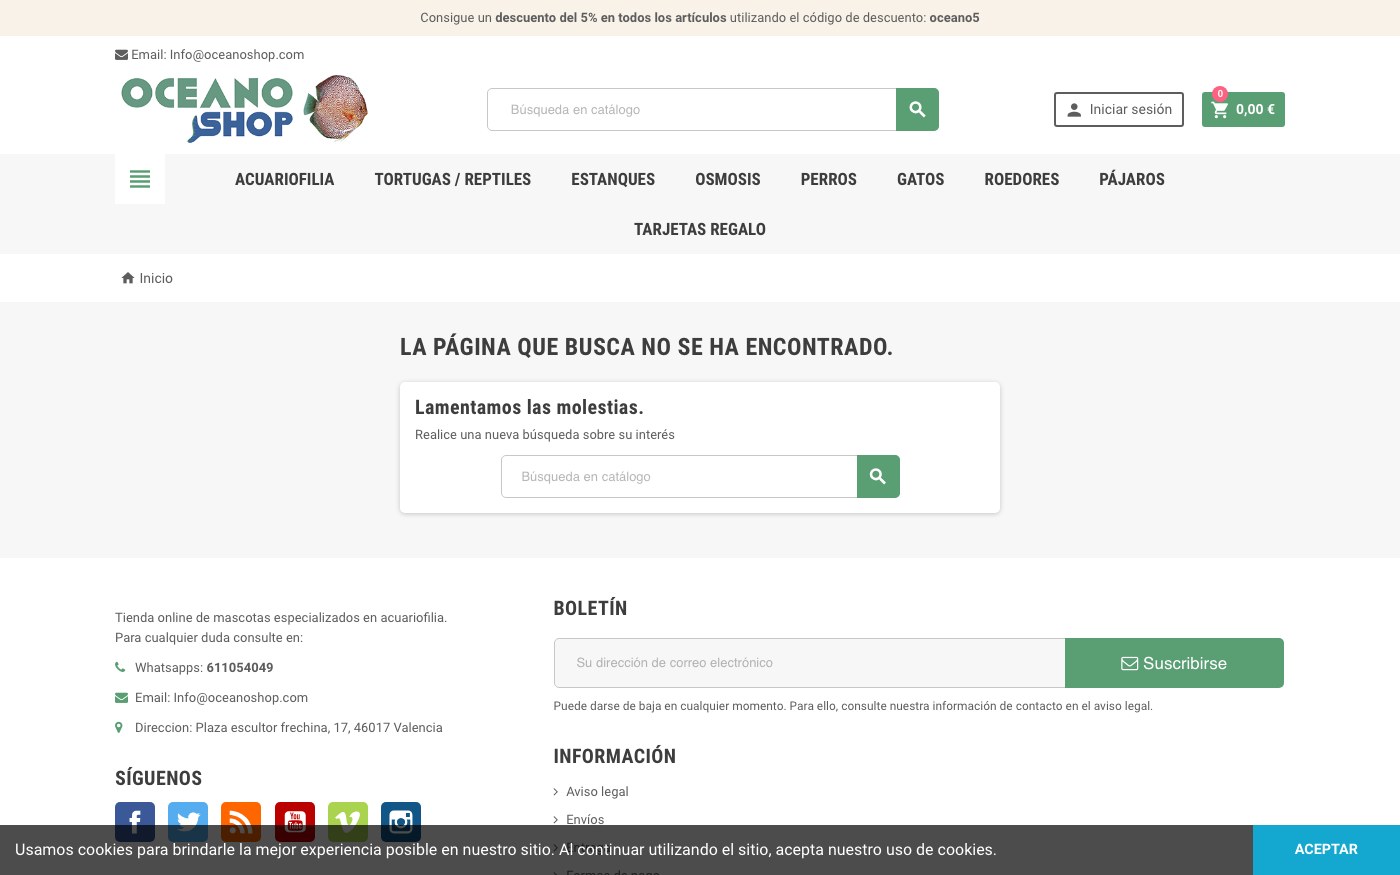This screenshot has height=875, width=1400.
Task: Open the hamburger category menu icon
Action: 140,179
